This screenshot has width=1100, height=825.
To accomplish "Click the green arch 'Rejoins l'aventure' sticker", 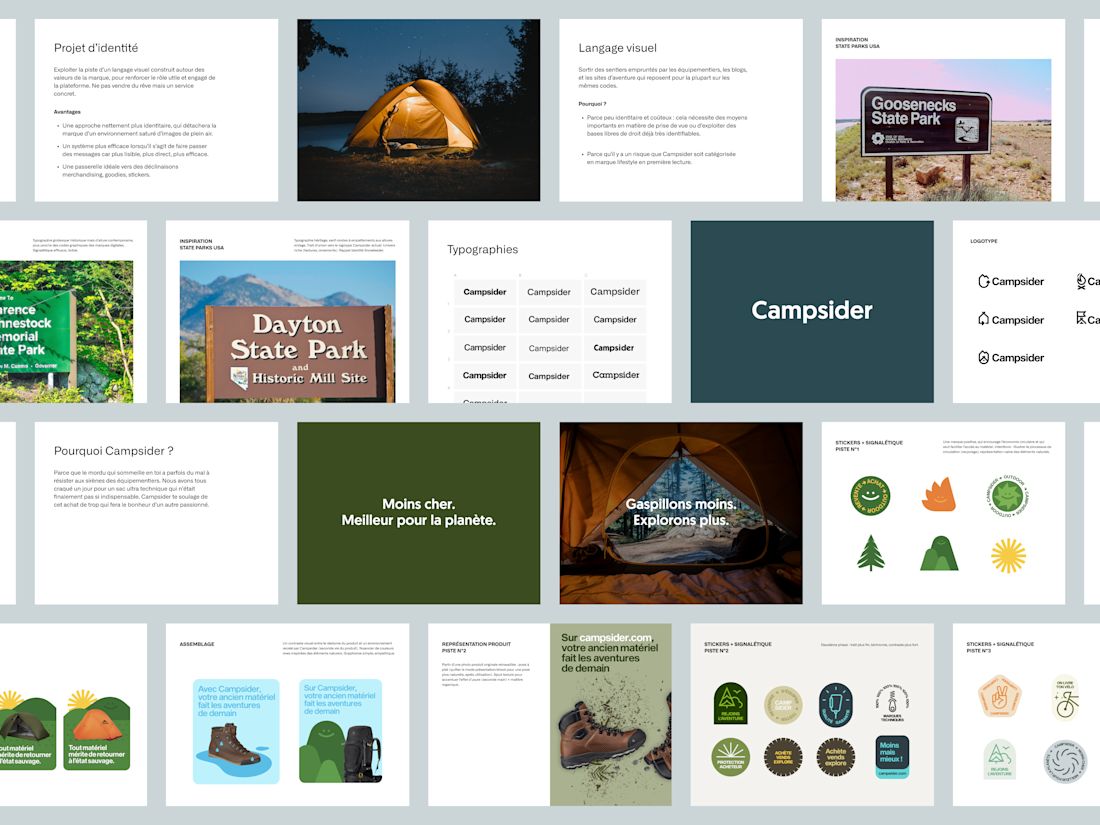I will pyautogui.click(x=730, y=702).
